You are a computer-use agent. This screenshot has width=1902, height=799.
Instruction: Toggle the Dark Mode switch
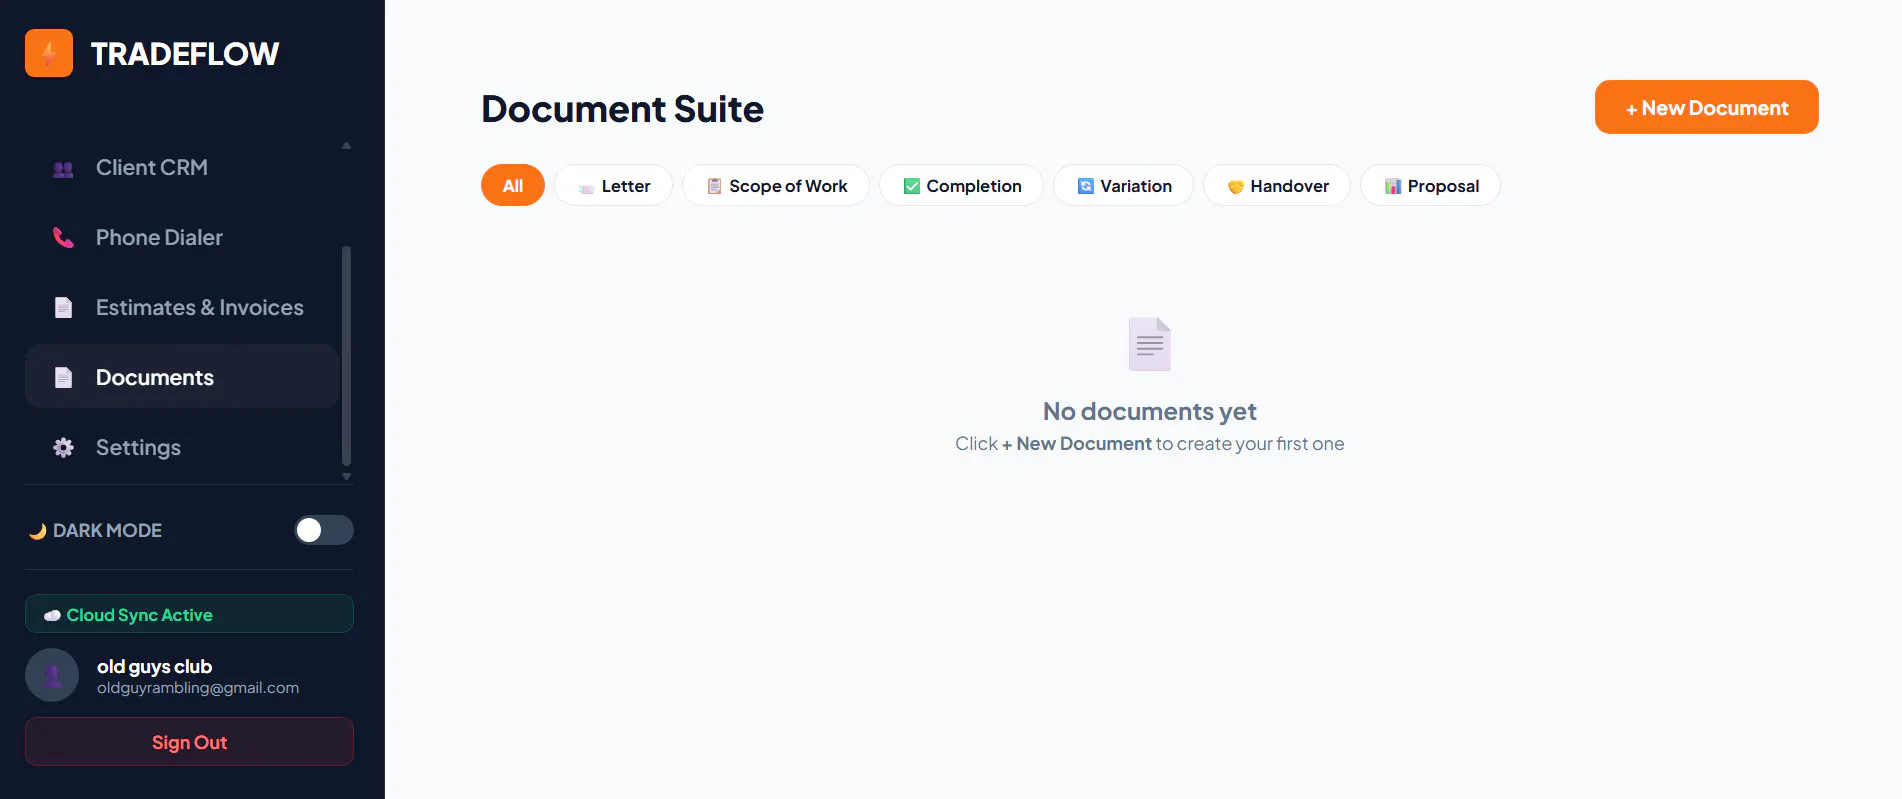coord(324,530)
